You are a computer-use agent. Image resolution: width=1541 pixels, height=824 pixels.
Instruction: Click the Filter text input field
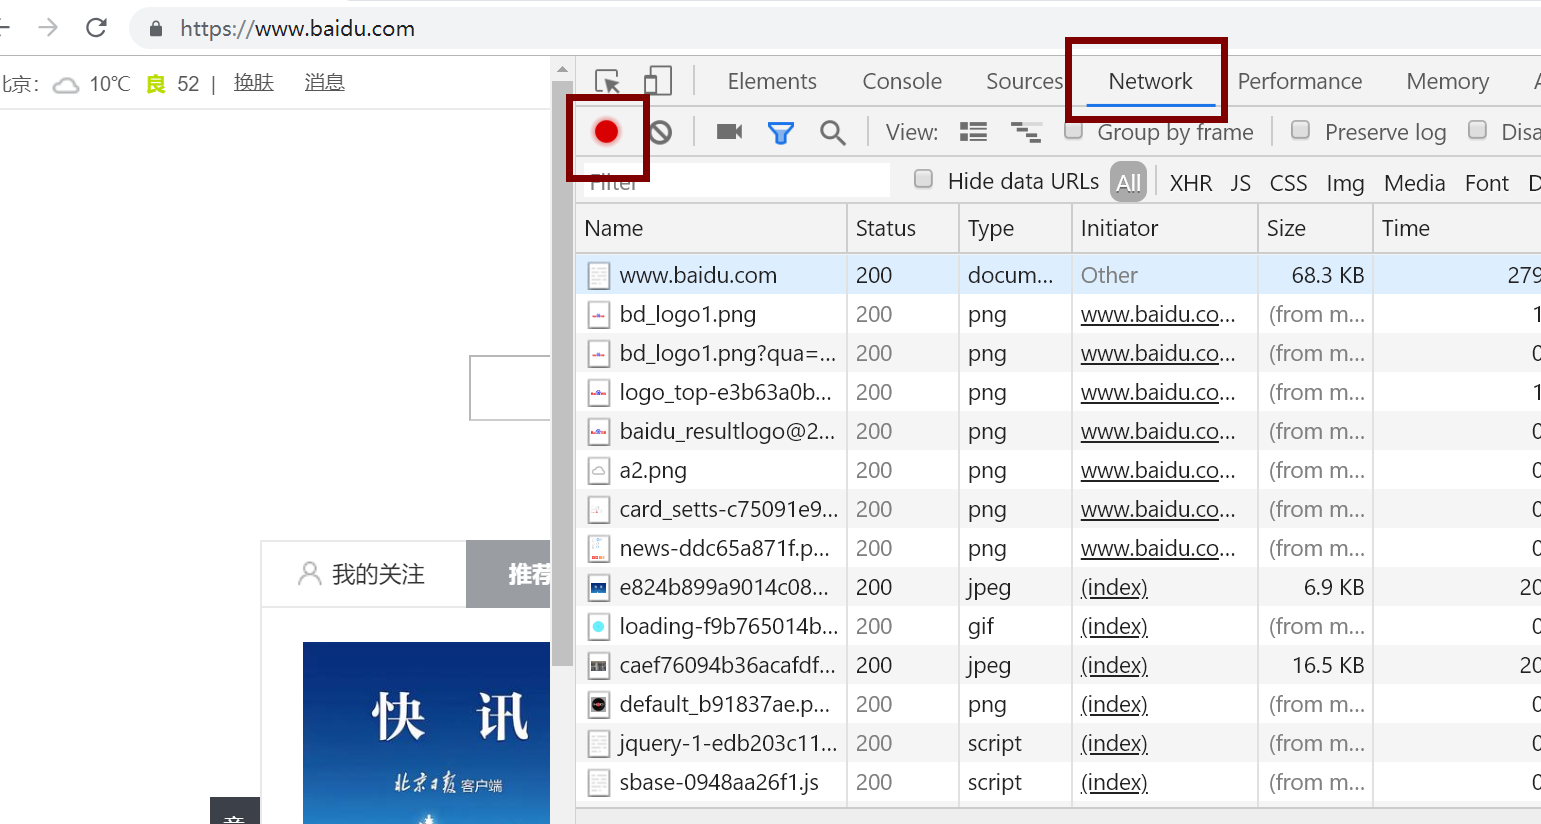click(736, 181)
